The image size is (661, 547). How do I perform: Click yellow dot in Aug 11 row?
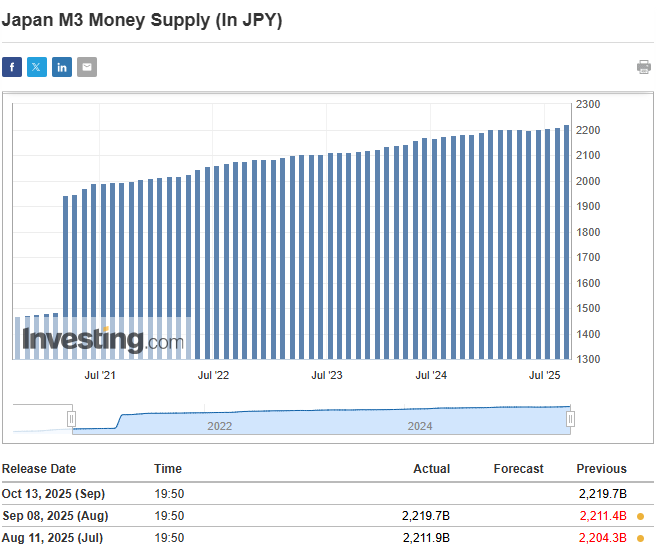(x=640, y=538)
